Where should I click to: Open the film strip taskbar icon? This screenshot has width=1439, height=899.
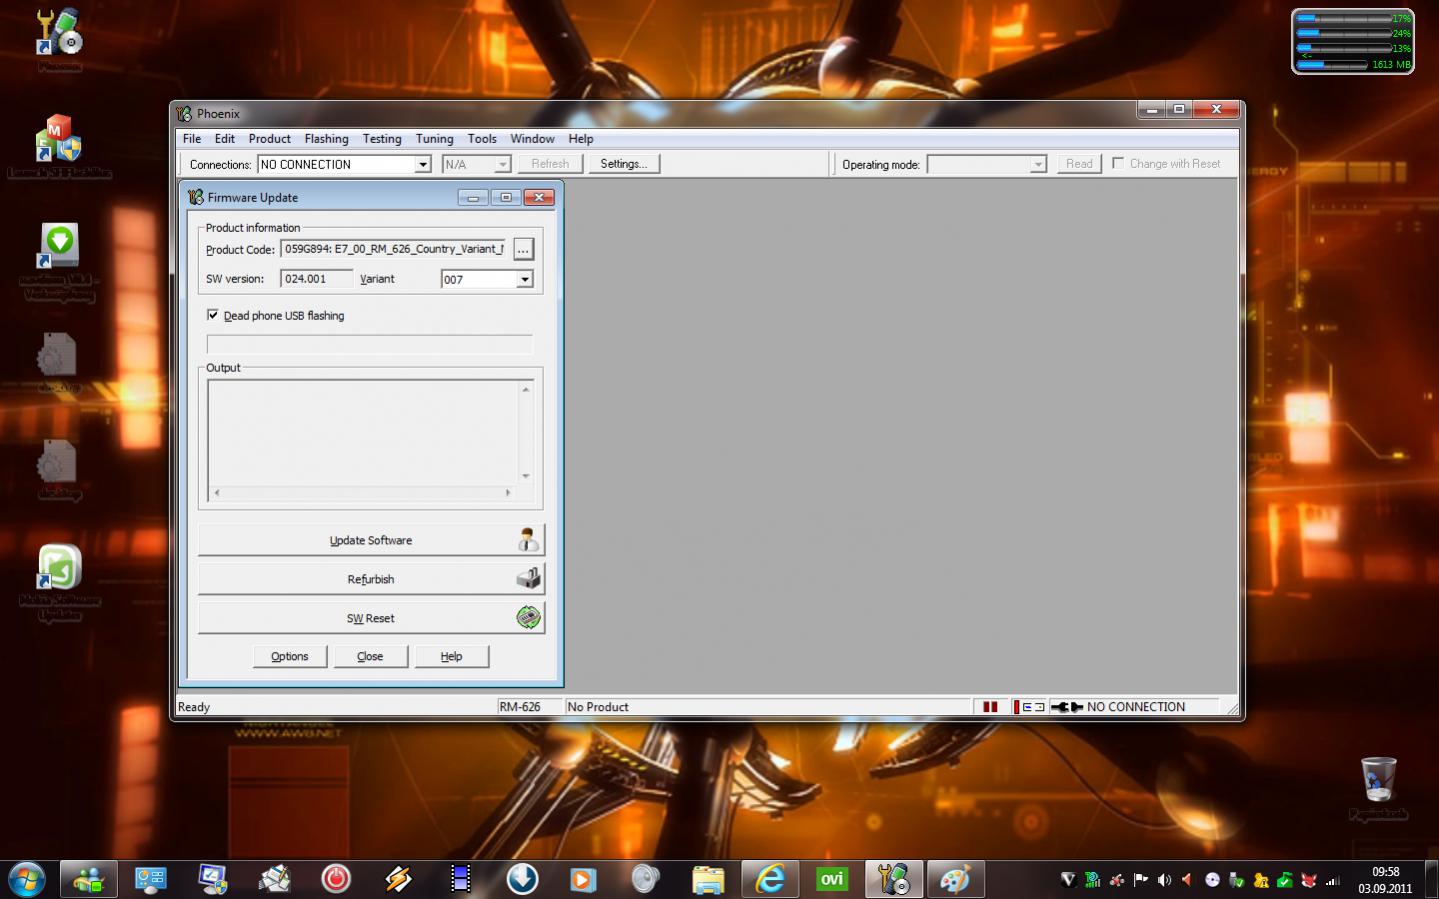460,879
